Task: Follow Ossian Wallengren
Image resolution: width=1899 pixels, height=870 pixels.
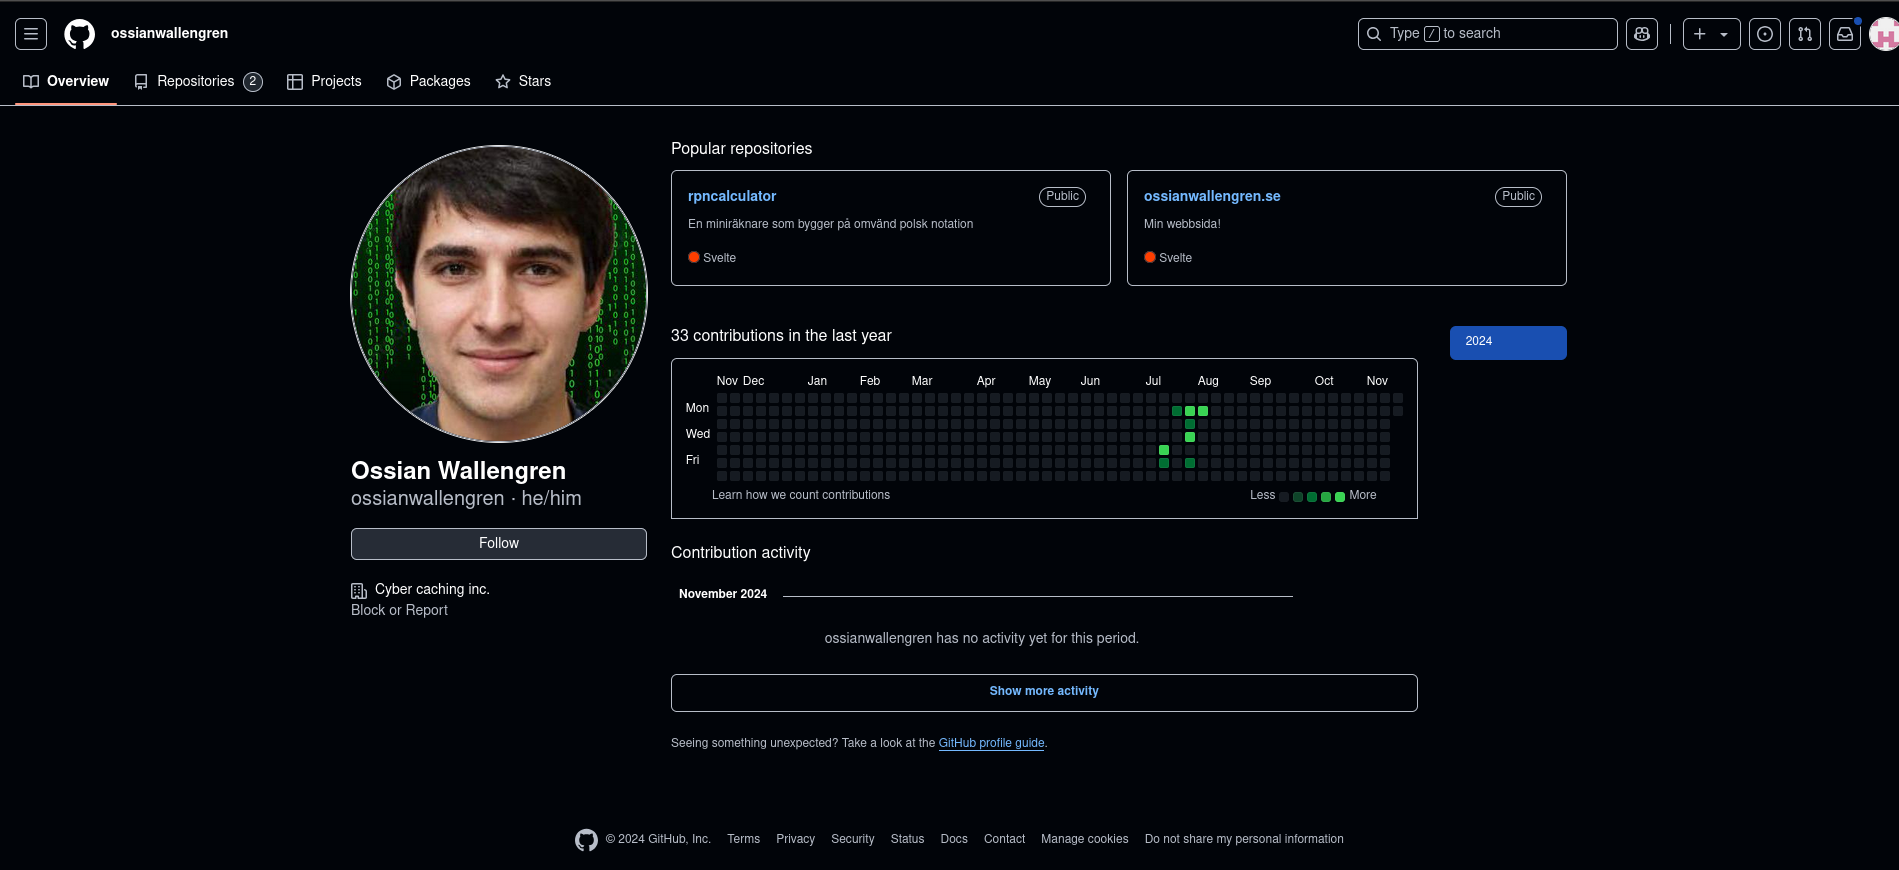Action: pyautogui.click(x=499, y=544)
